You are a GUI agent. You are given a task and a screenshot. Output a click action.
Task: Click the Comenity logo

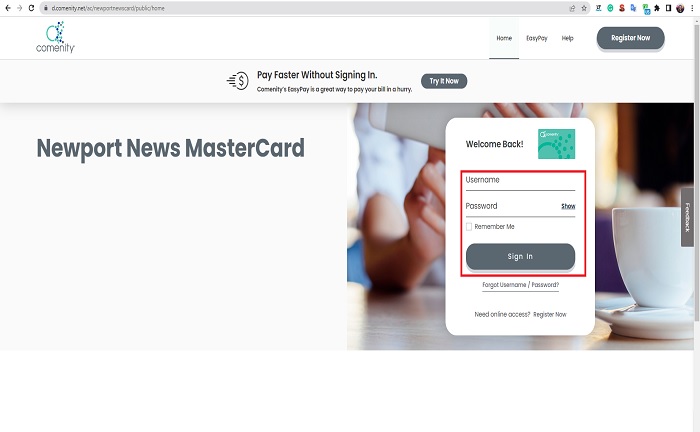[x=55, y=37]
